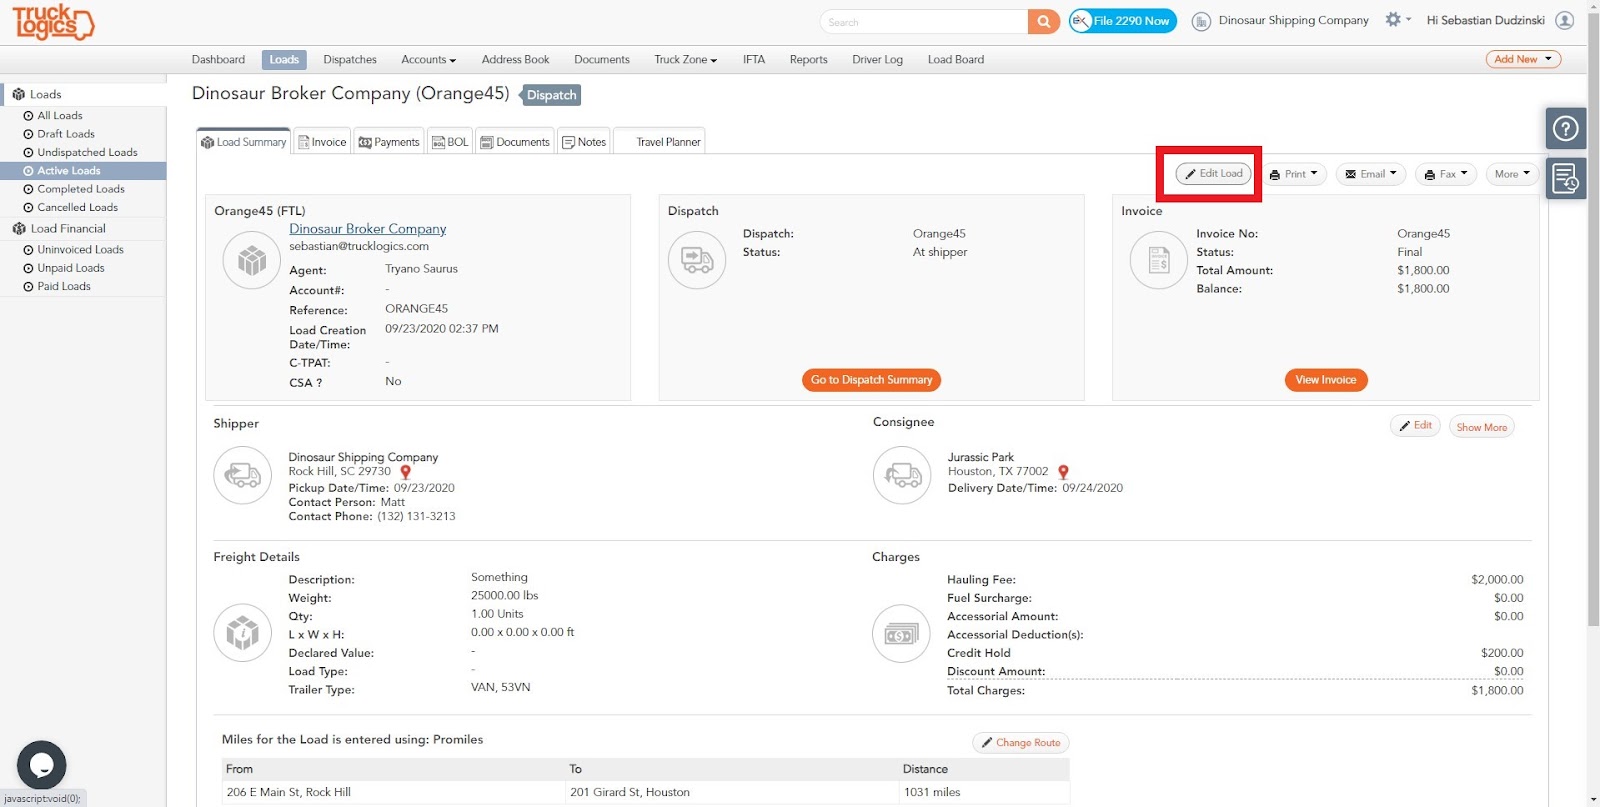Open the live chat bubble
This screenshot has width=1600, height=807.
42,766
